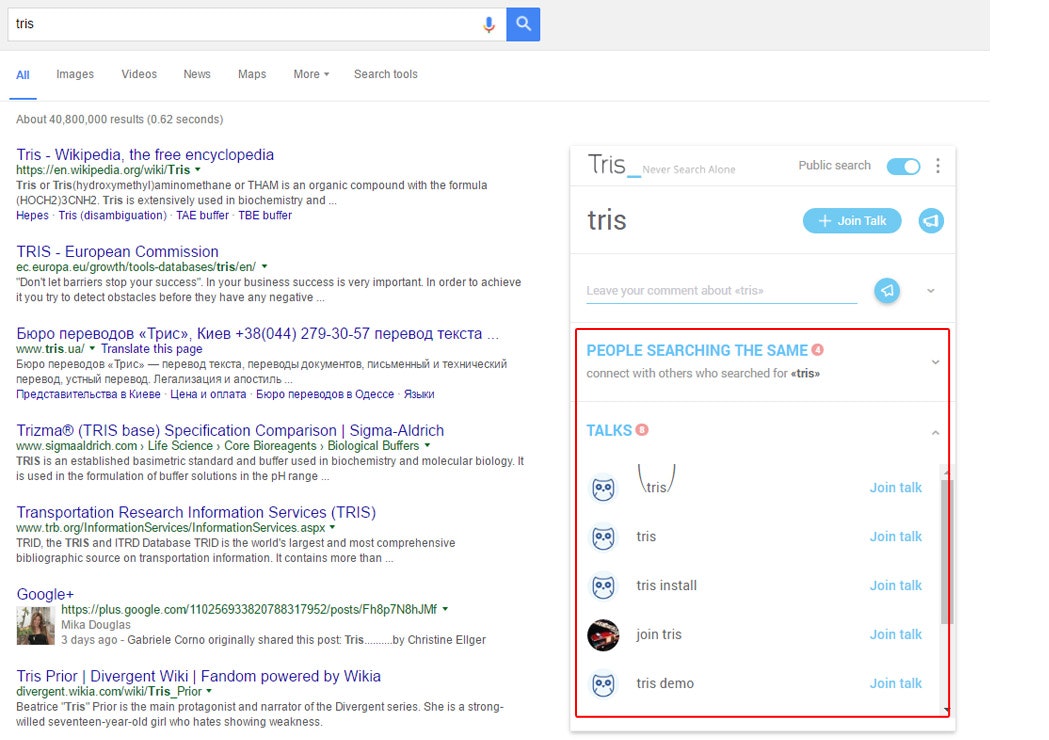The width and height of the screenshot is (1049, 740).
Task: Click owl avatar of \tris/ talk
Action: point(603,488)
